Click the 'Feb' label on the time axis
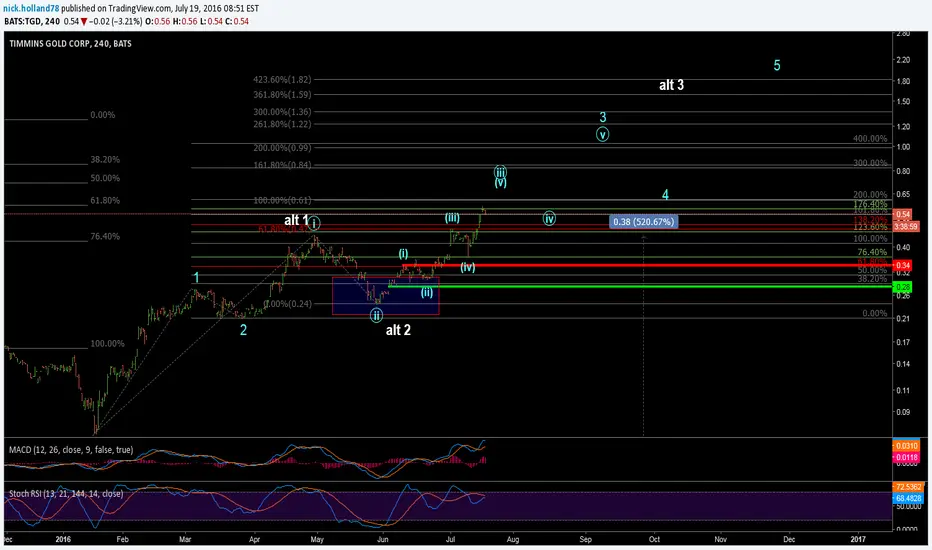Screen dimensions: 932x550 point(122,539)
